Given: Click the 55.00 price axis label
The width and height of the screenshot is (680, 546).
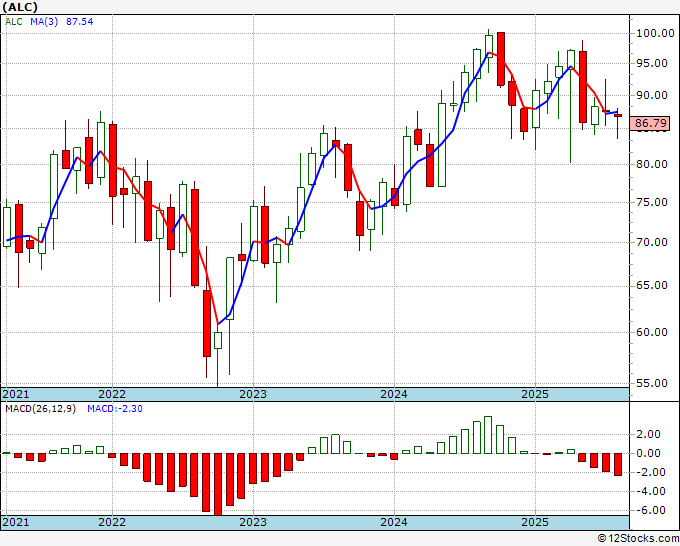Looking at the screenshot, I should pyautogui.click(x=652, y=383).
